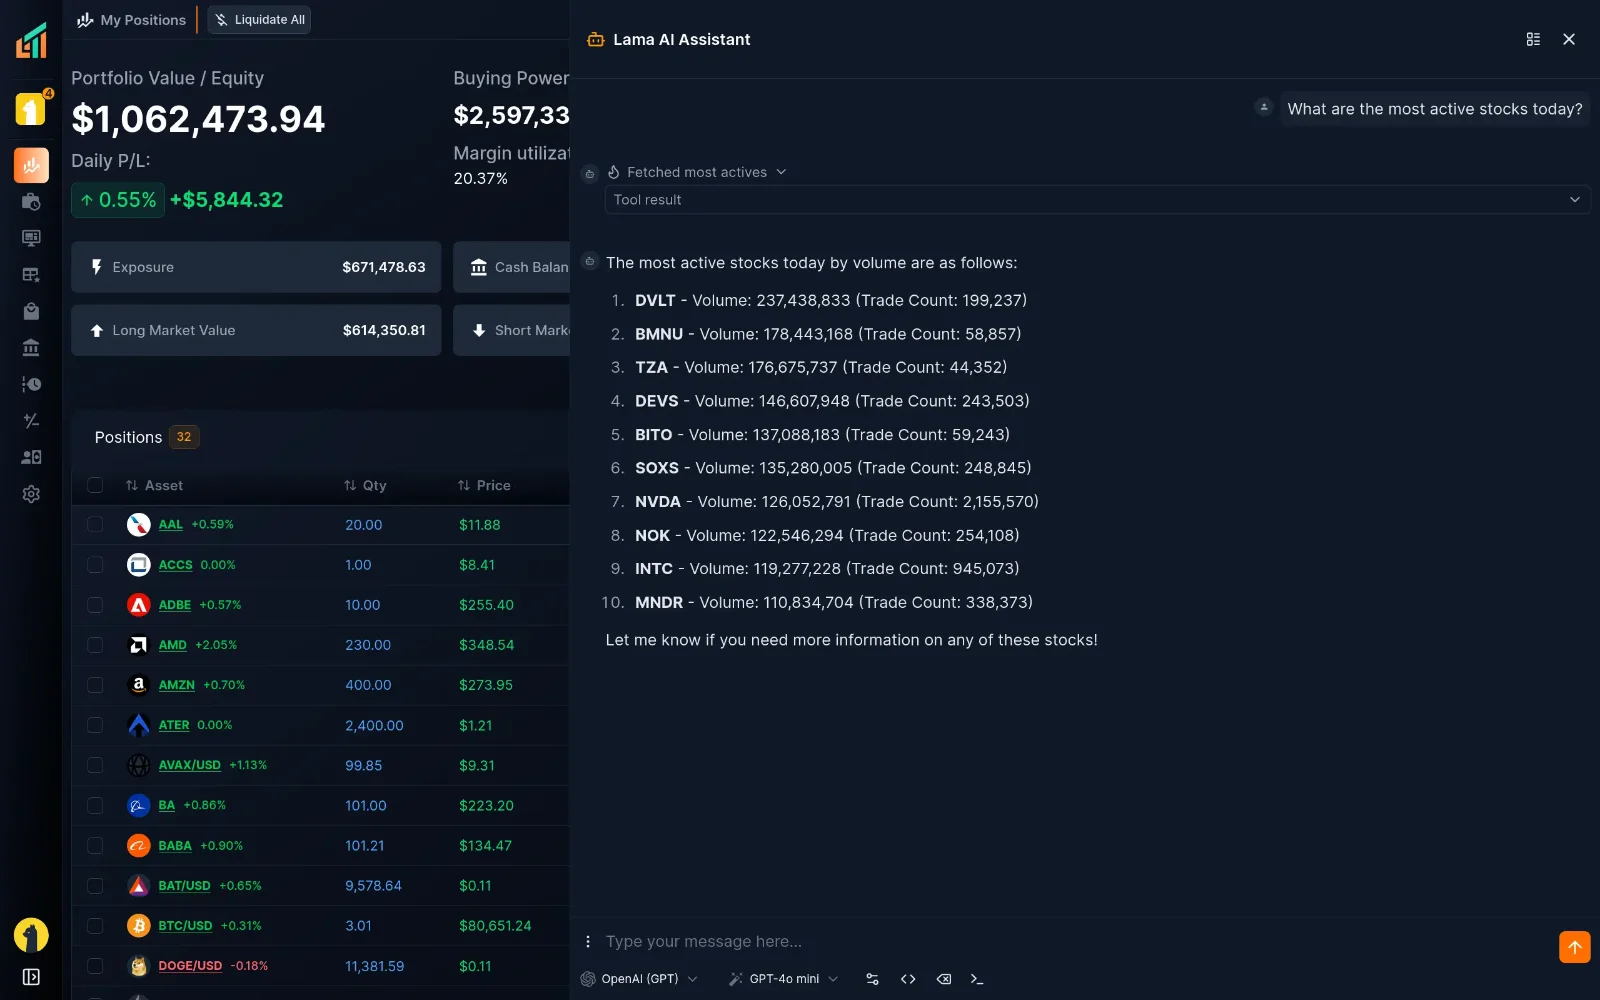The image size is (1600, 1000).
Task: Check the ADBE row checkbox
Action: click(x=95, y=605)
